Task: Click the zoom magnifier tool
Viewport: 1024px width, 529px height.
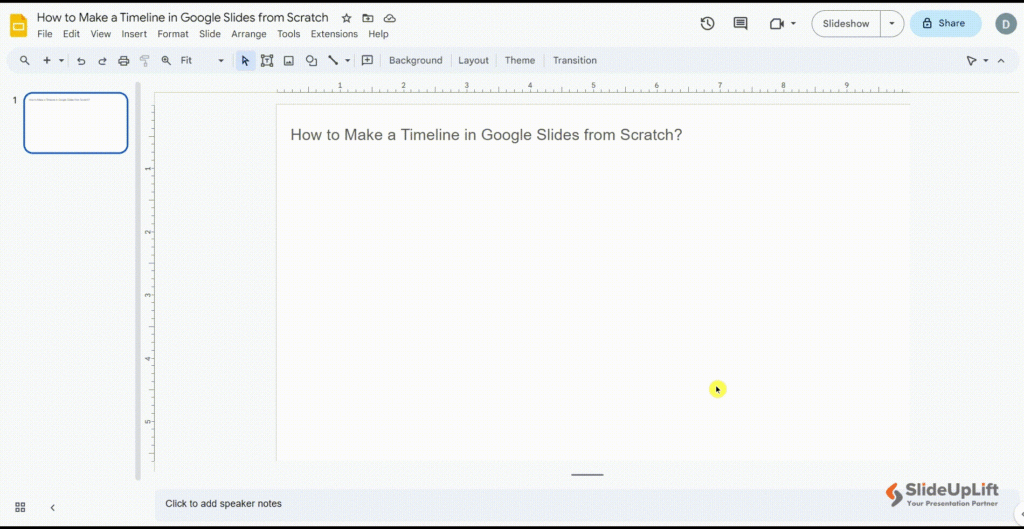Action: tap(166, 60)
